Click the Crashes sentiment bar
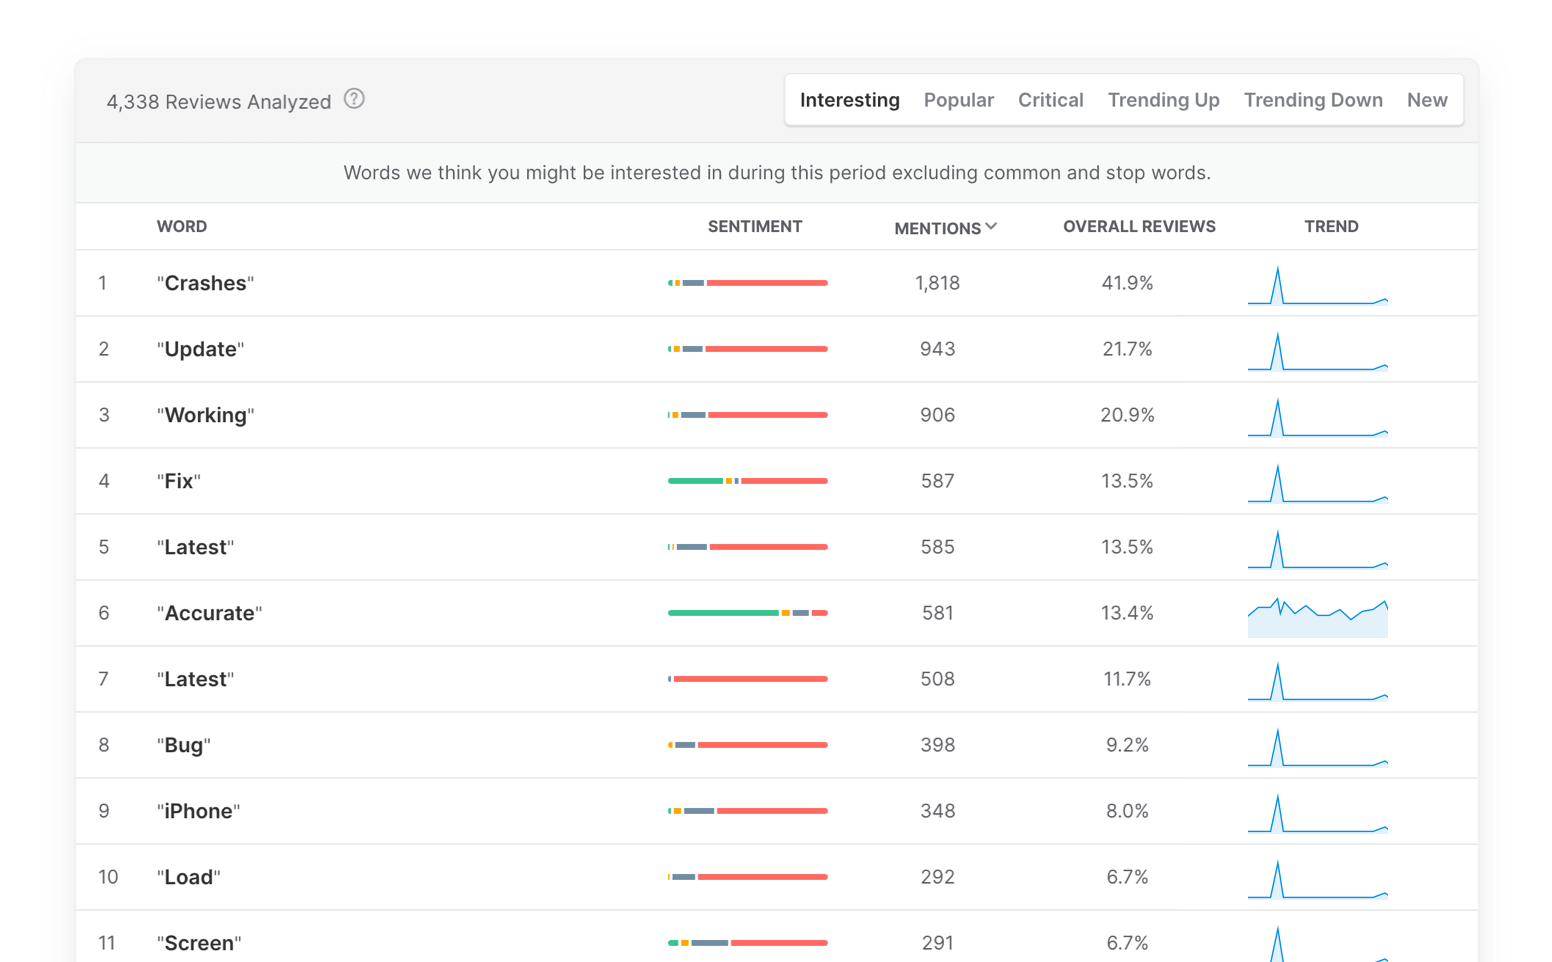Screen dimensions: 1552x962 point(748,283)
